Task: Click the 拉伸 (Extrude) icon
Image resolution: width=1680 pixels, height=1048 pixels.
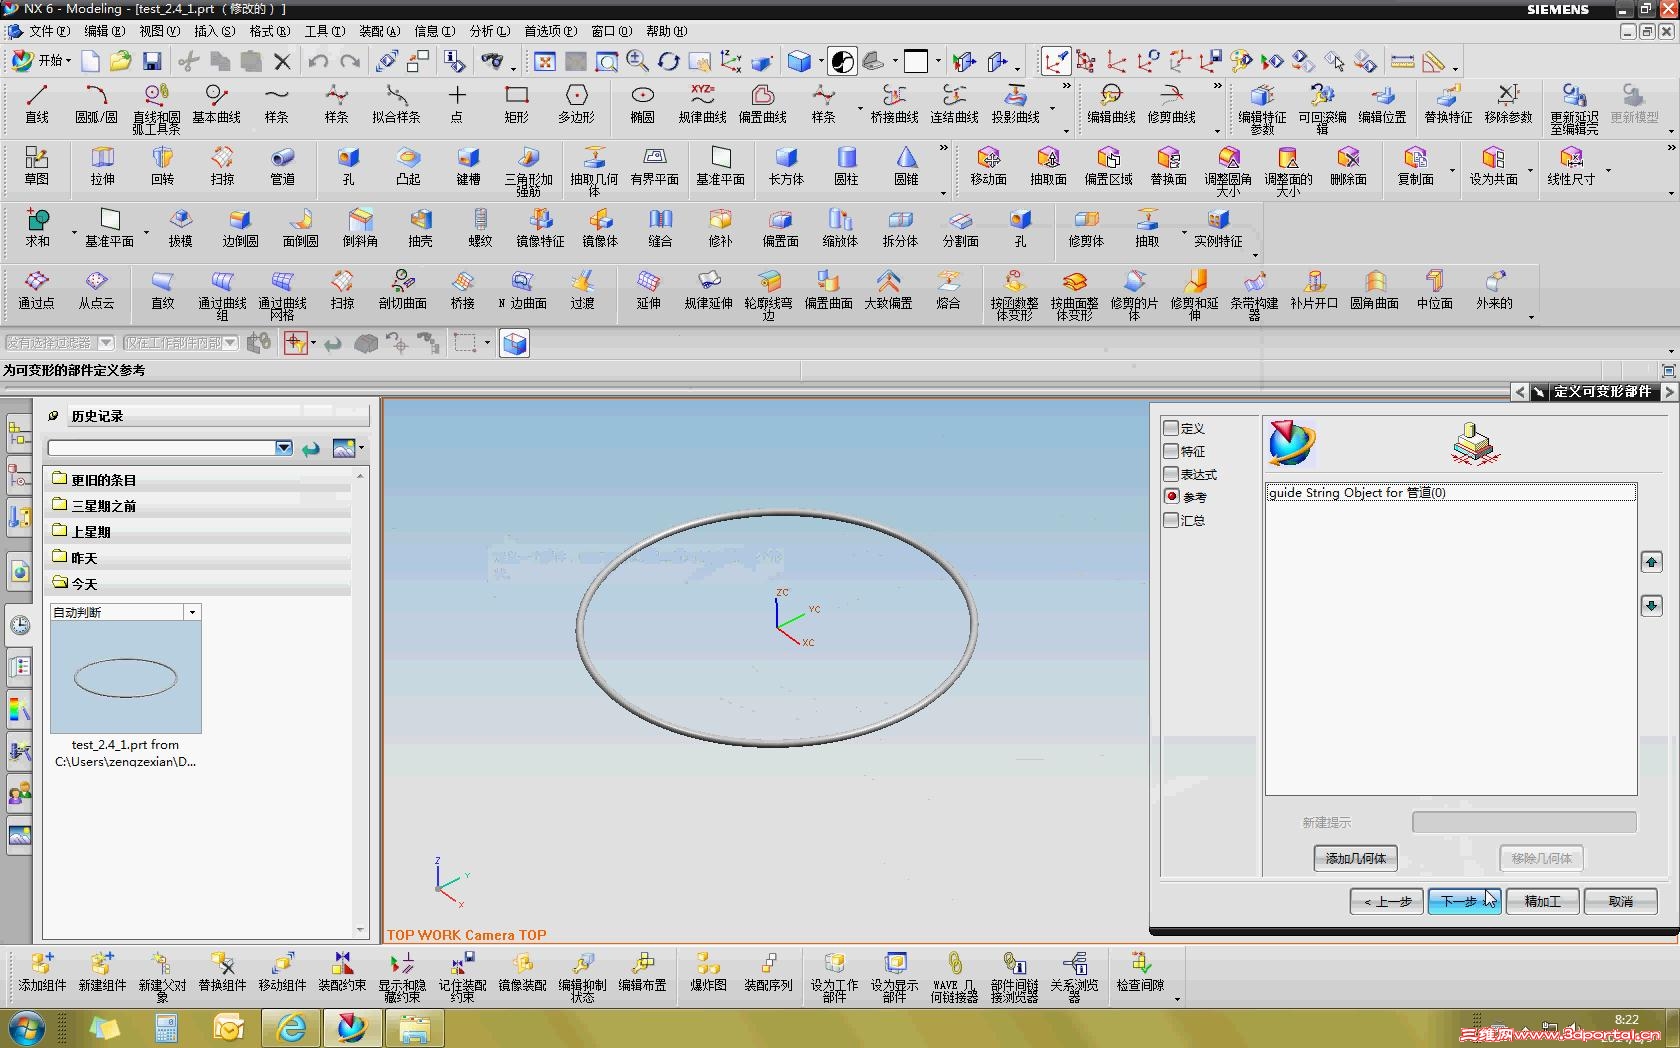Action: 103,166
